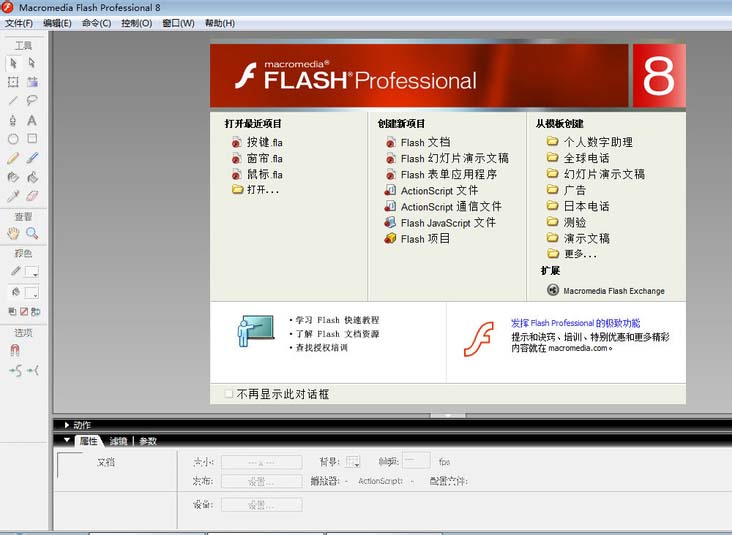Open the 窗口(W) menu
Viewport: 732px width, 535px height.
tap(178, 23)
